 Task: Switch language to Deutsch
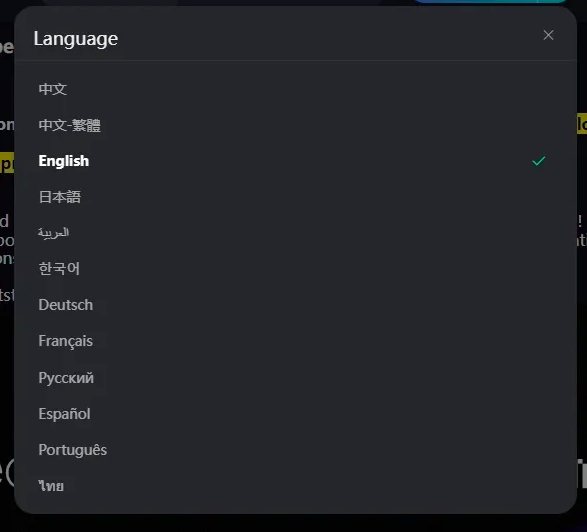pos(66,305)
